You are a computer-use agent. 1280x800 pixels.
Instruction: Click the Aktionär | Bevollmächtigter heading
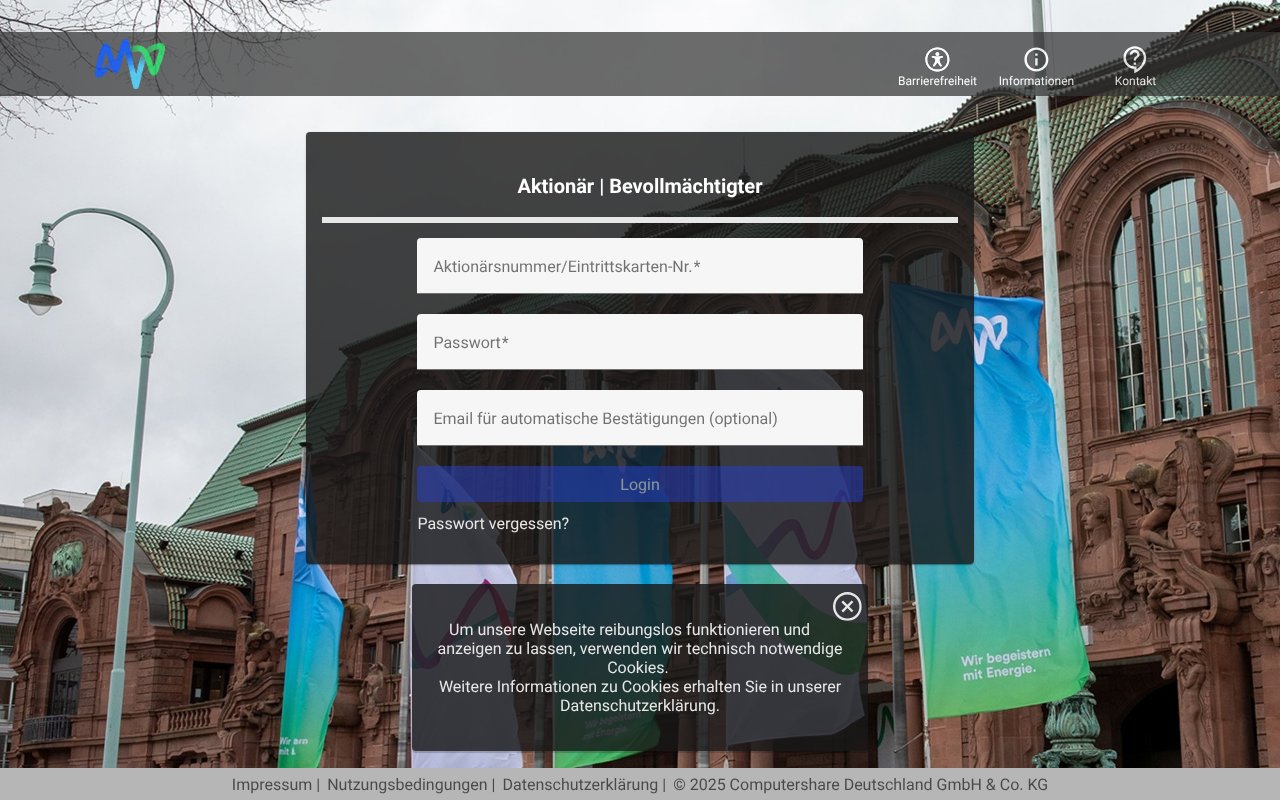click(640, 186)
